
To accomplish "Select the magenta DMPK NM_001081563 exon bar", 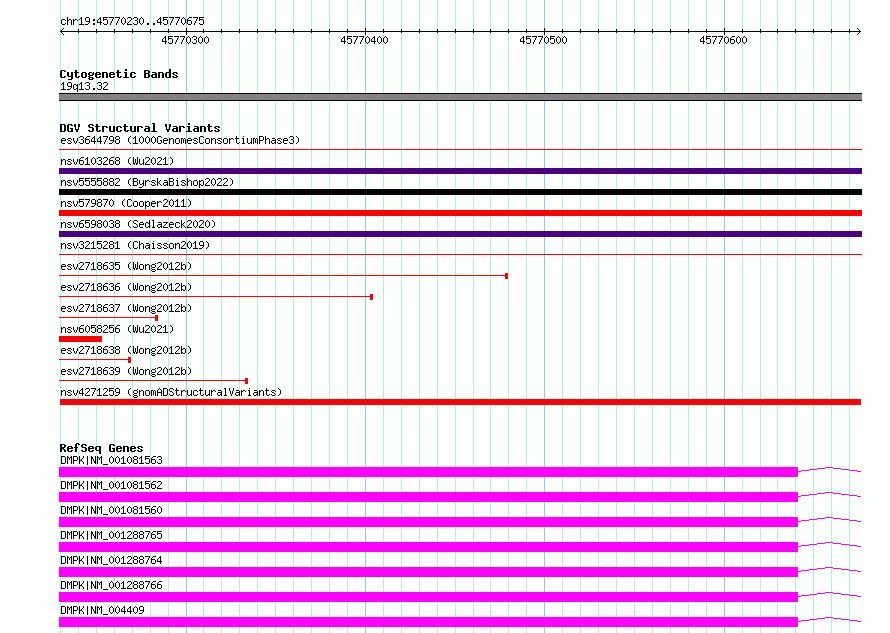I will pyautogui.click(x=429, y=472).
